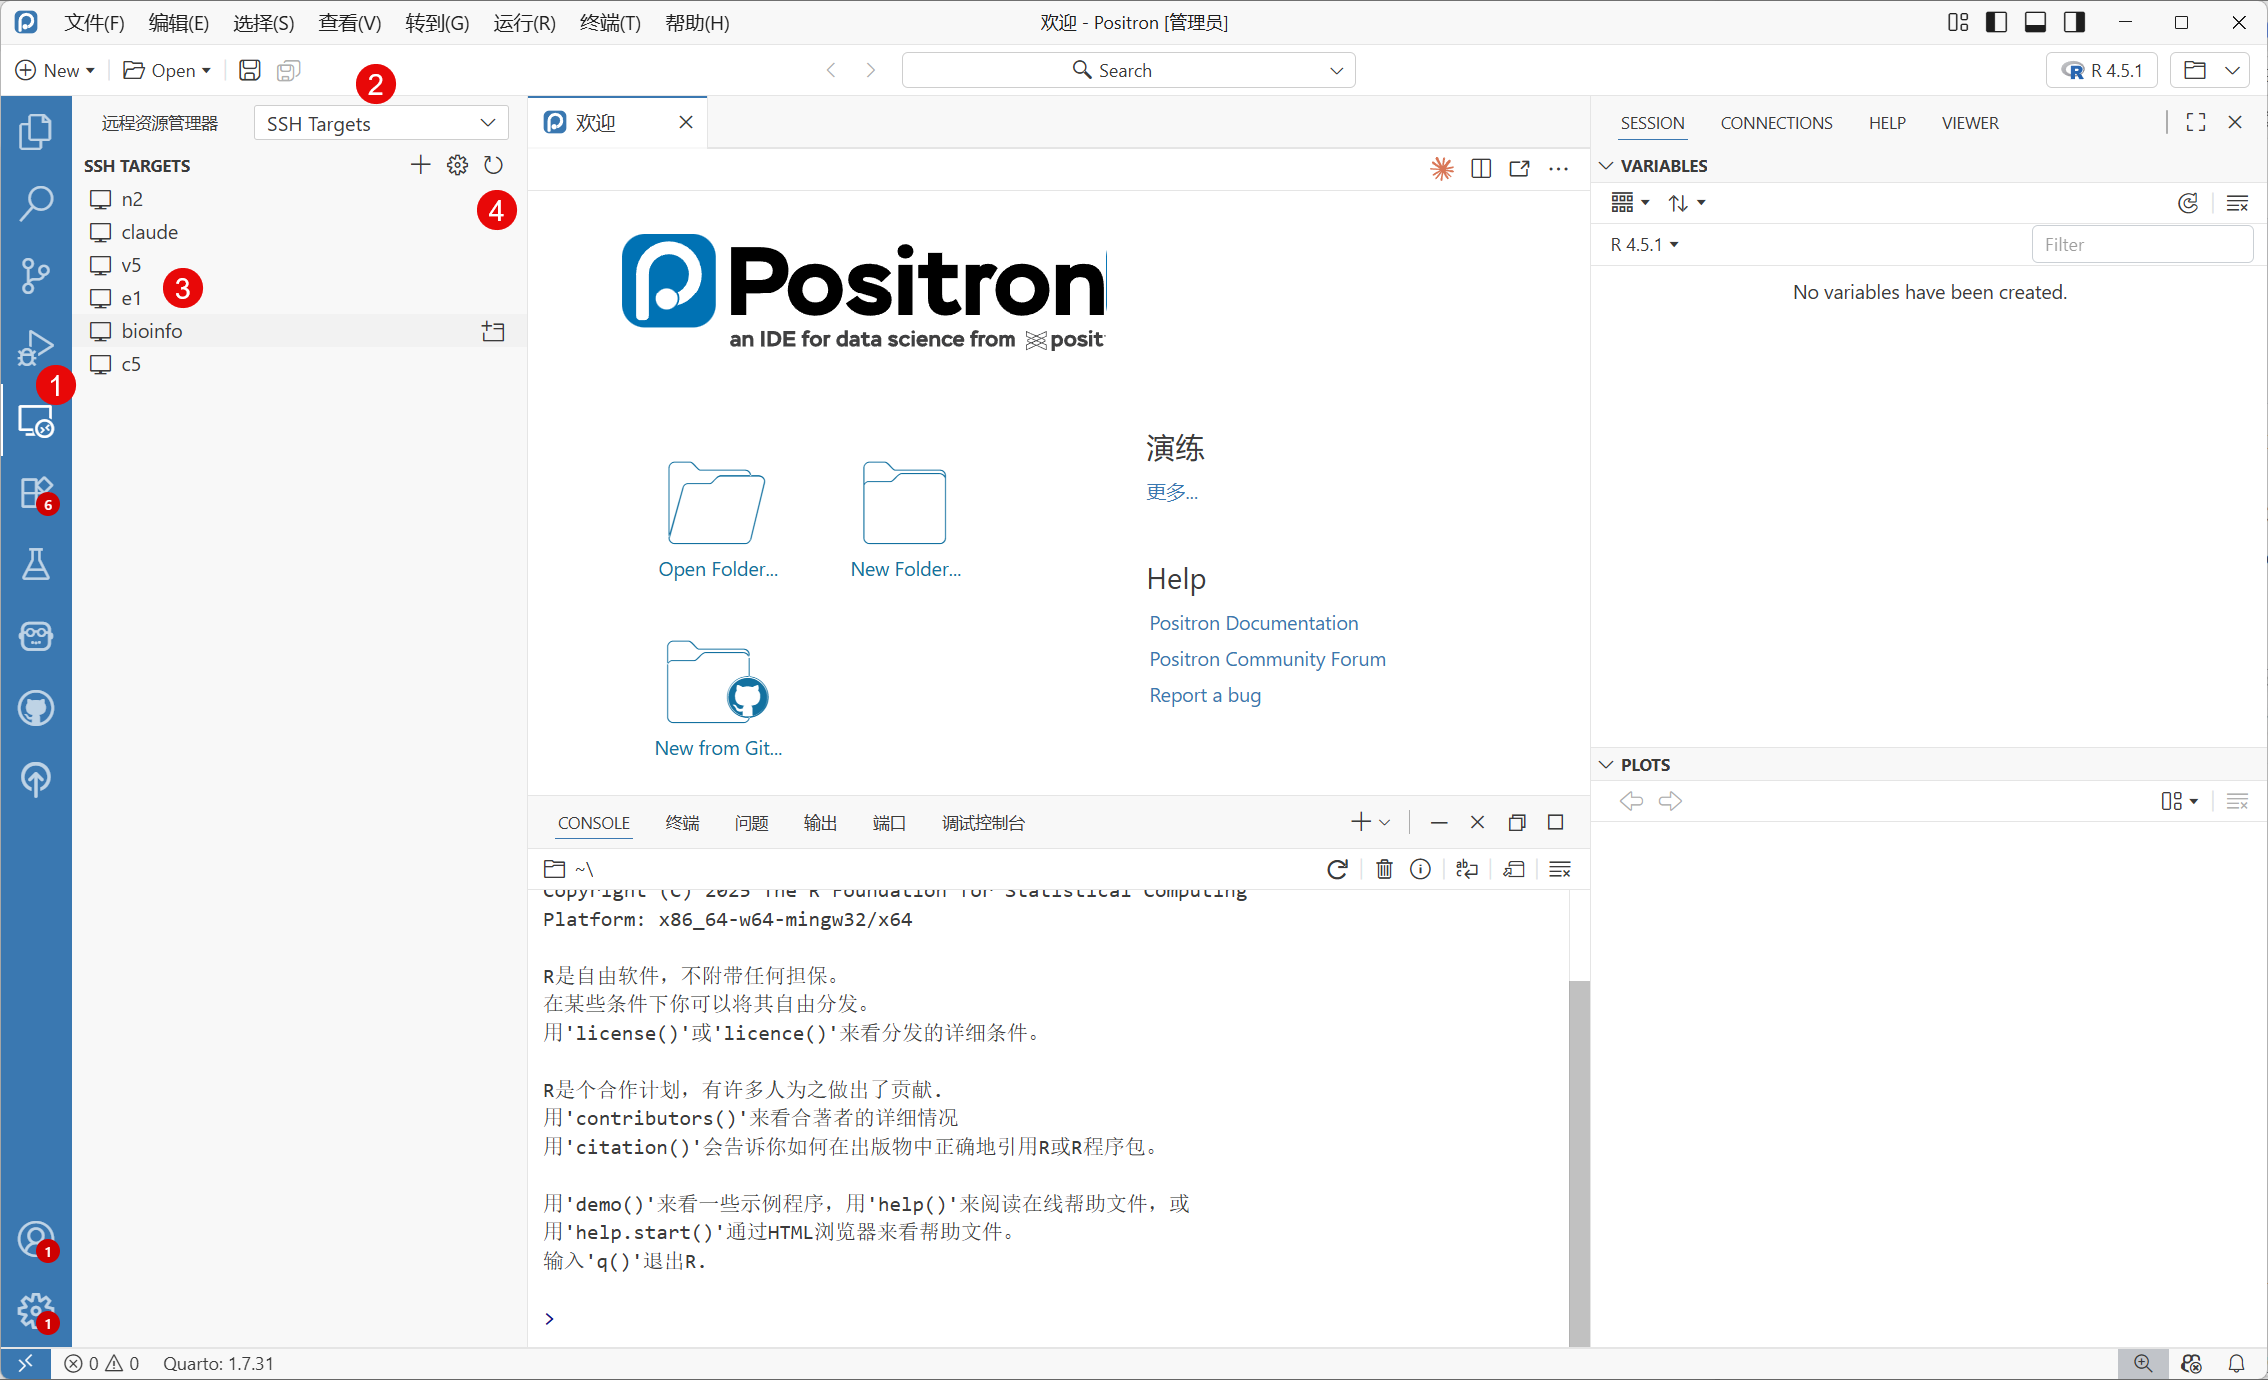The width and height of the screenshot is (2268, 1380).
Task: Open SSH config settings gear
Action: (457, 165)
